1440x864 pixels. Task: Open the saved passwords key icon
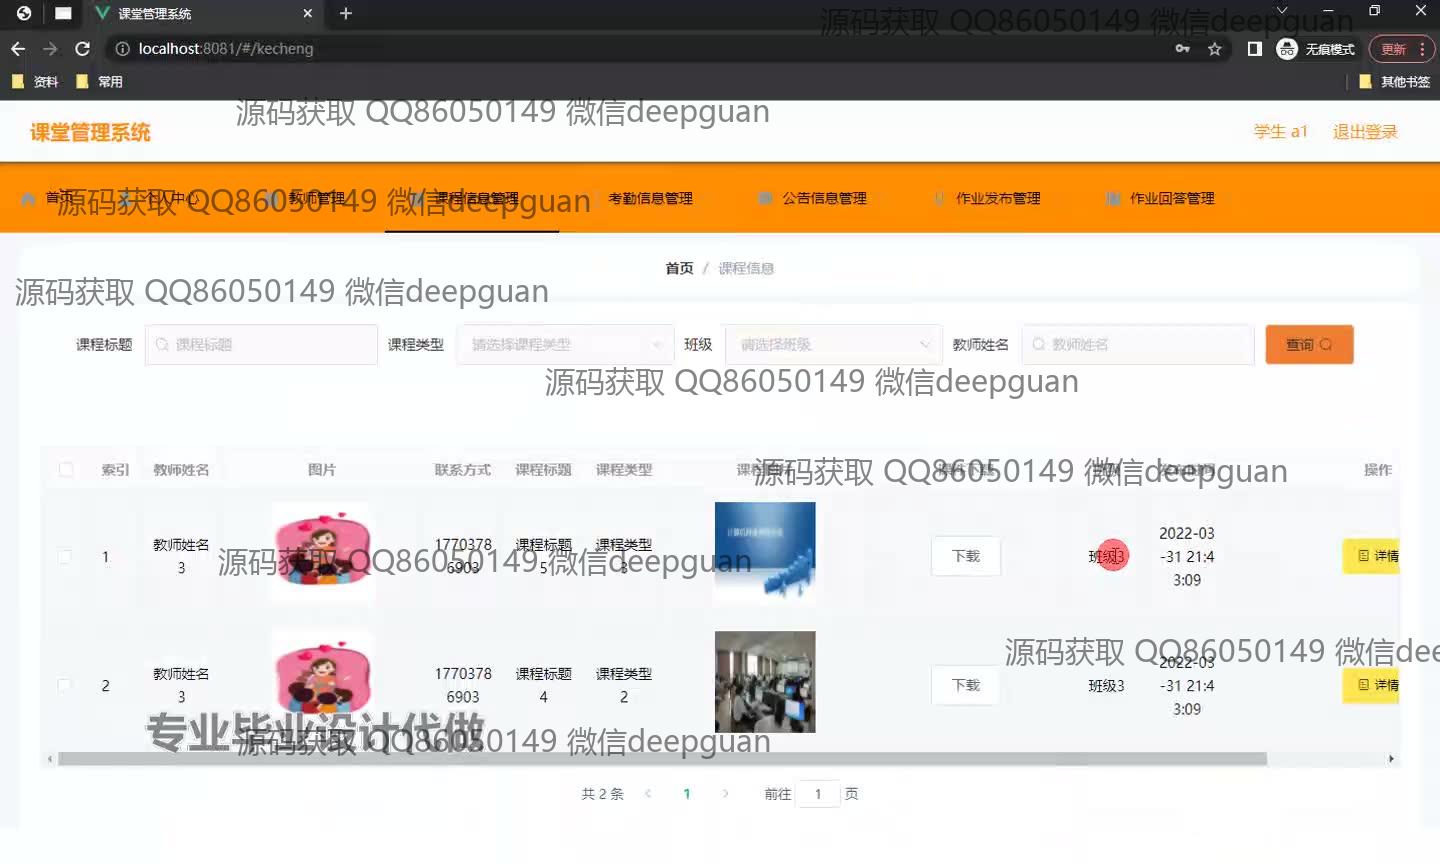[x=1183, y=49]
